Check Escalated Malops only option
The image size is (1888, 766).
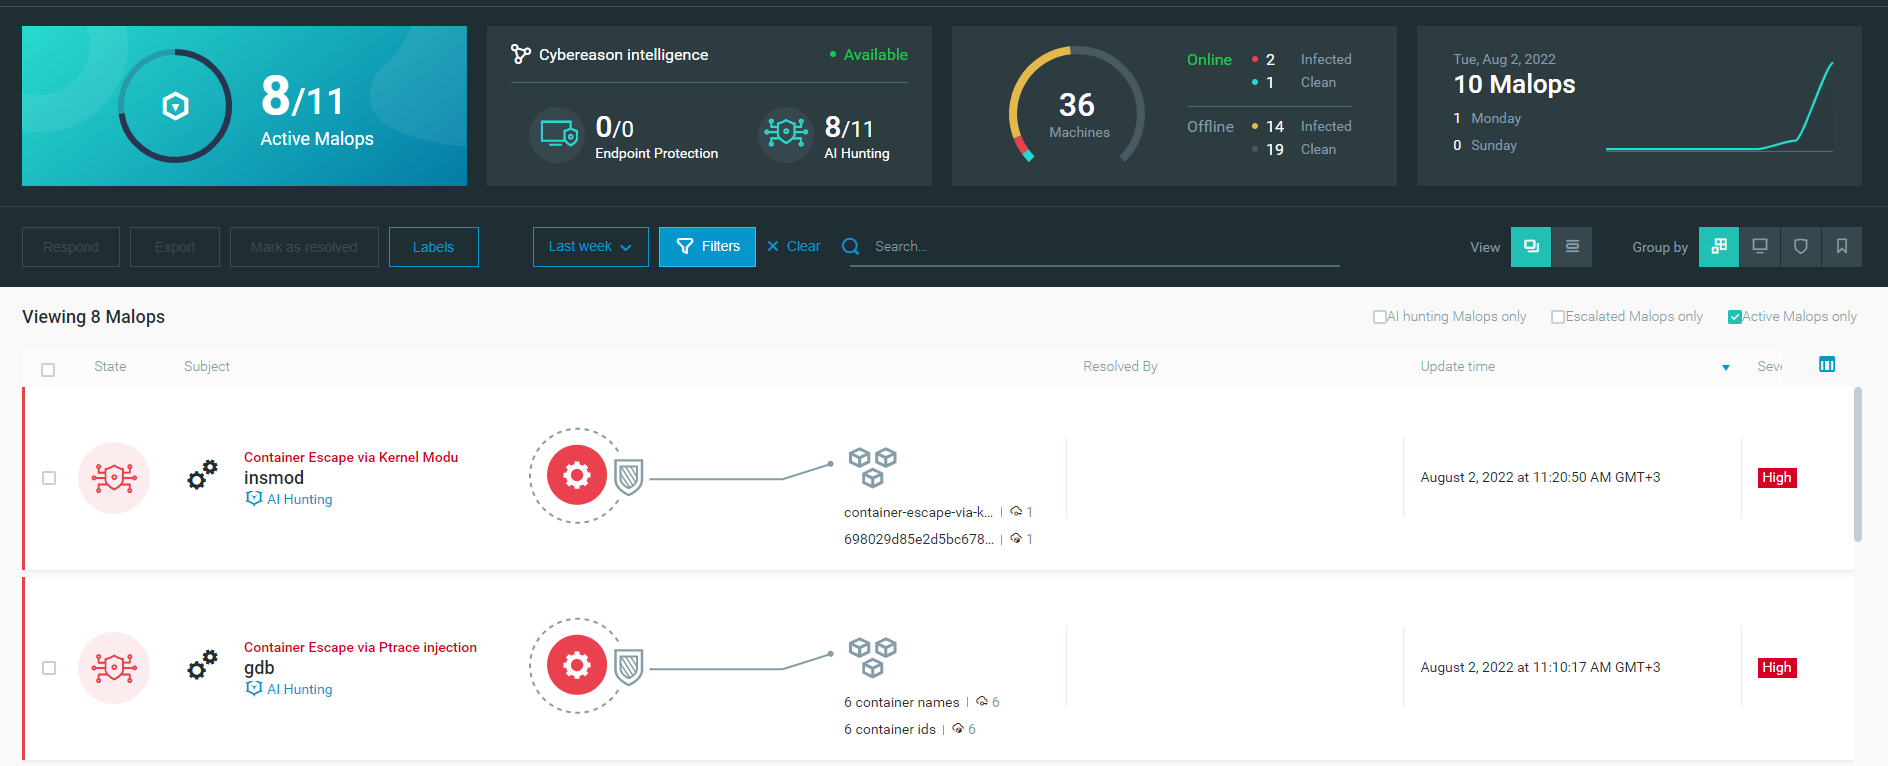click(x=1557, y=317)
